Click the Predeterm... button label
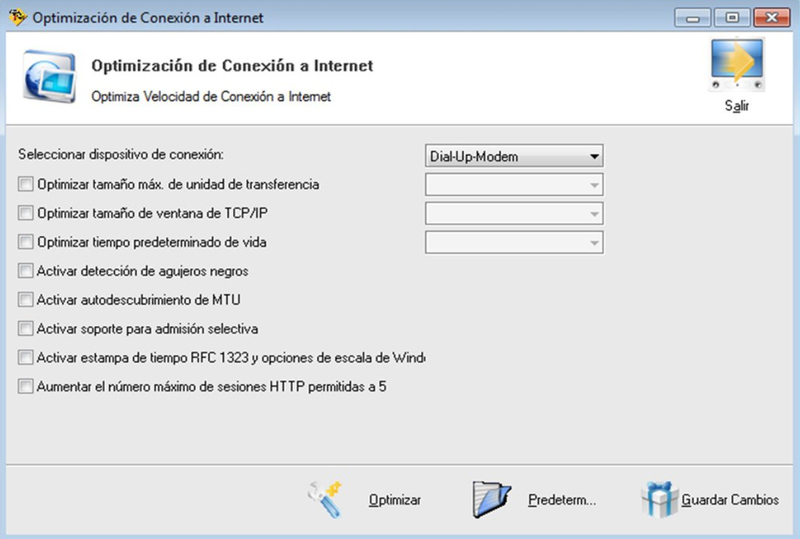Viewport: 800px width, 539px height. (x=562, y=500)
